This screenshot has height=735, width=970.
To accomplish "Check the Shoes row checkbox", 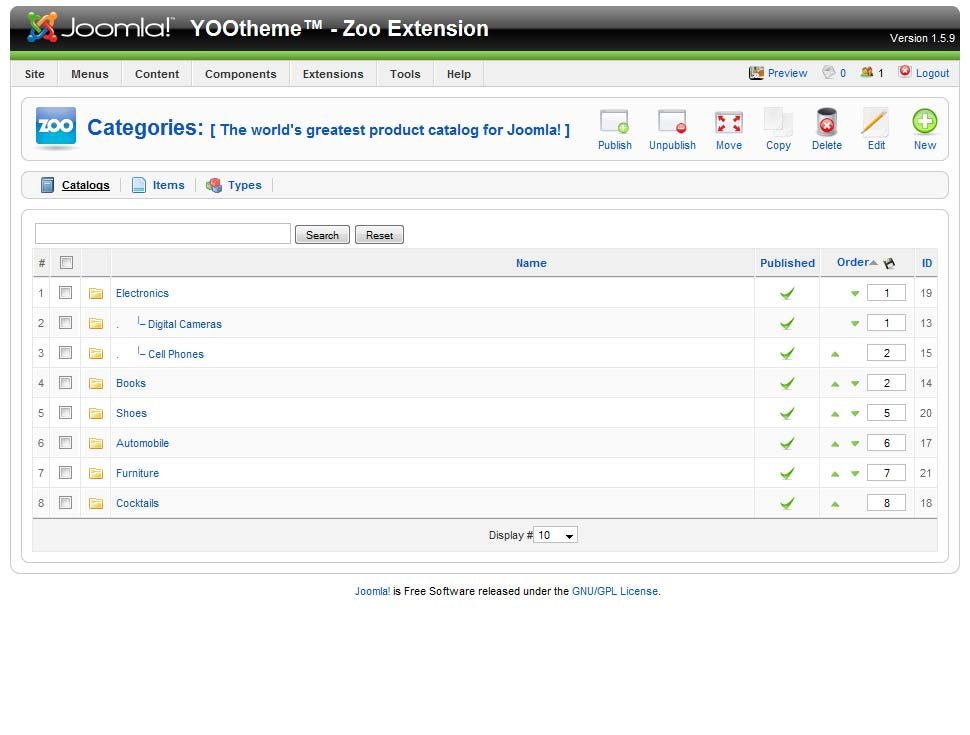I will point(65,412).
